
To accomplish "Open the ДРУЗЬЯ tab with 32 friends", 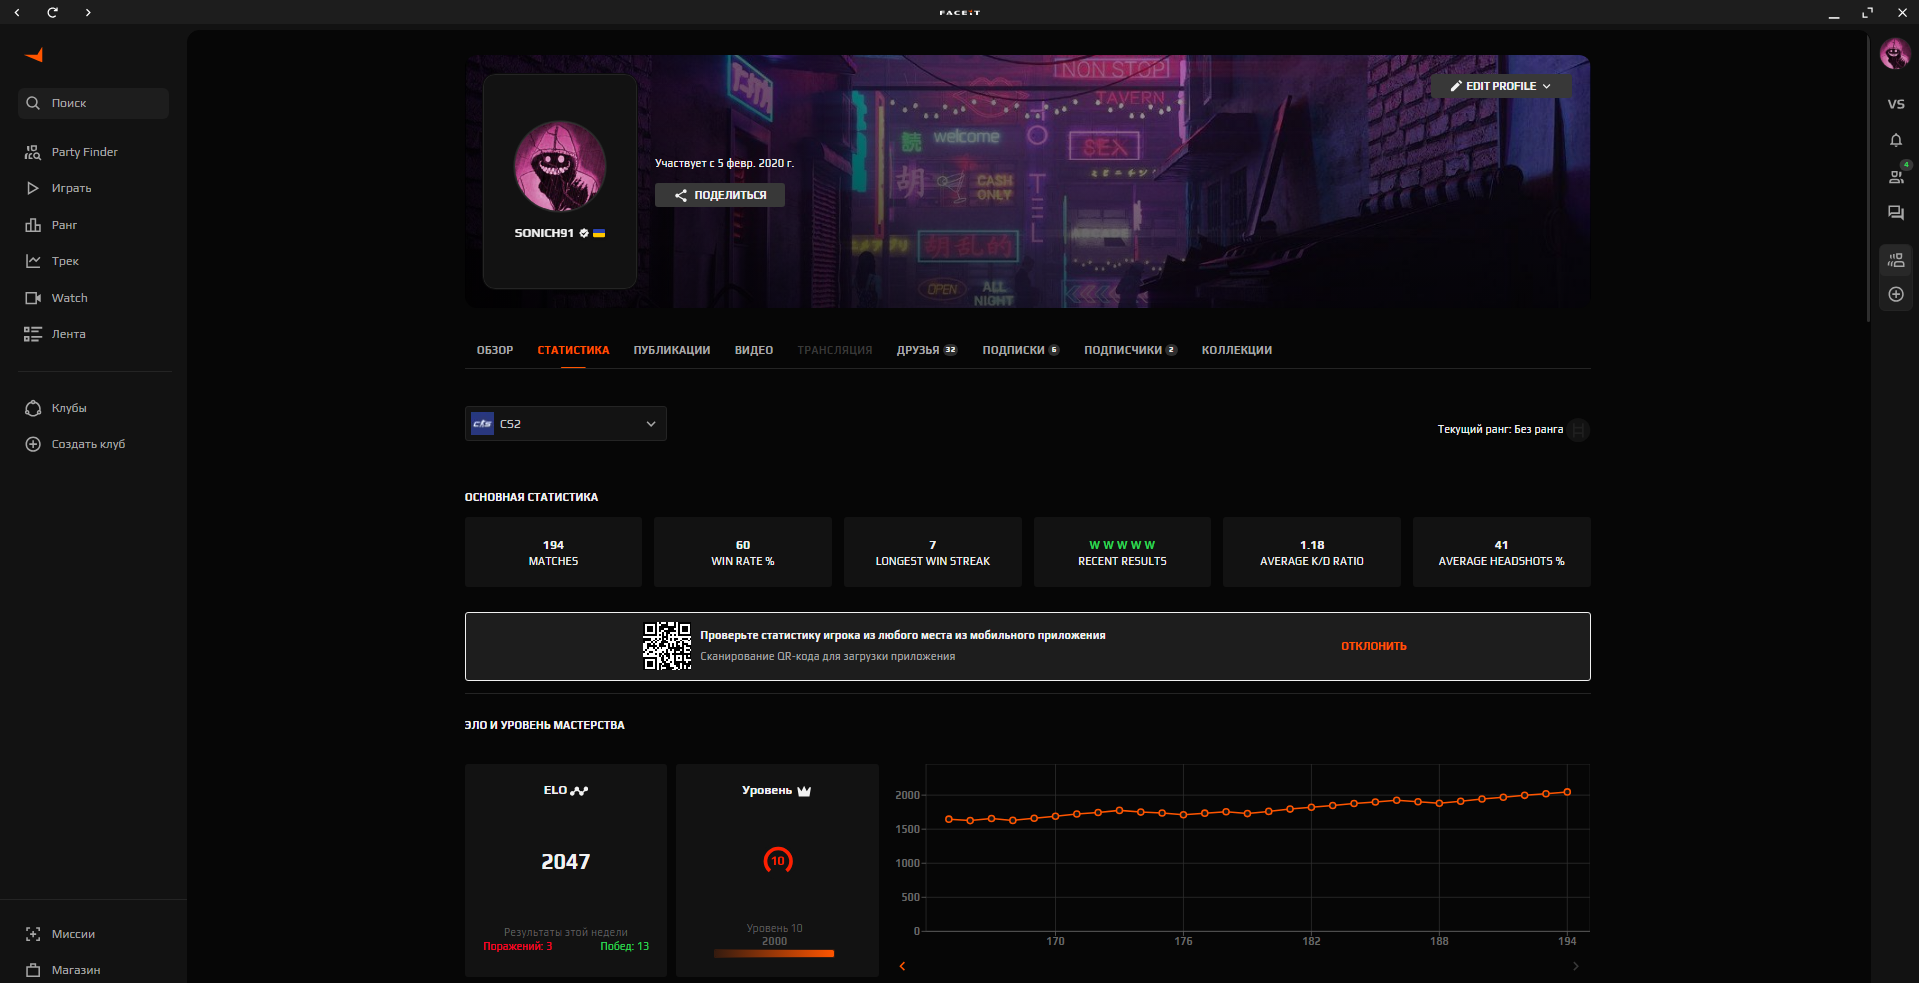I will pyautogui.click(x=927, y=350).
